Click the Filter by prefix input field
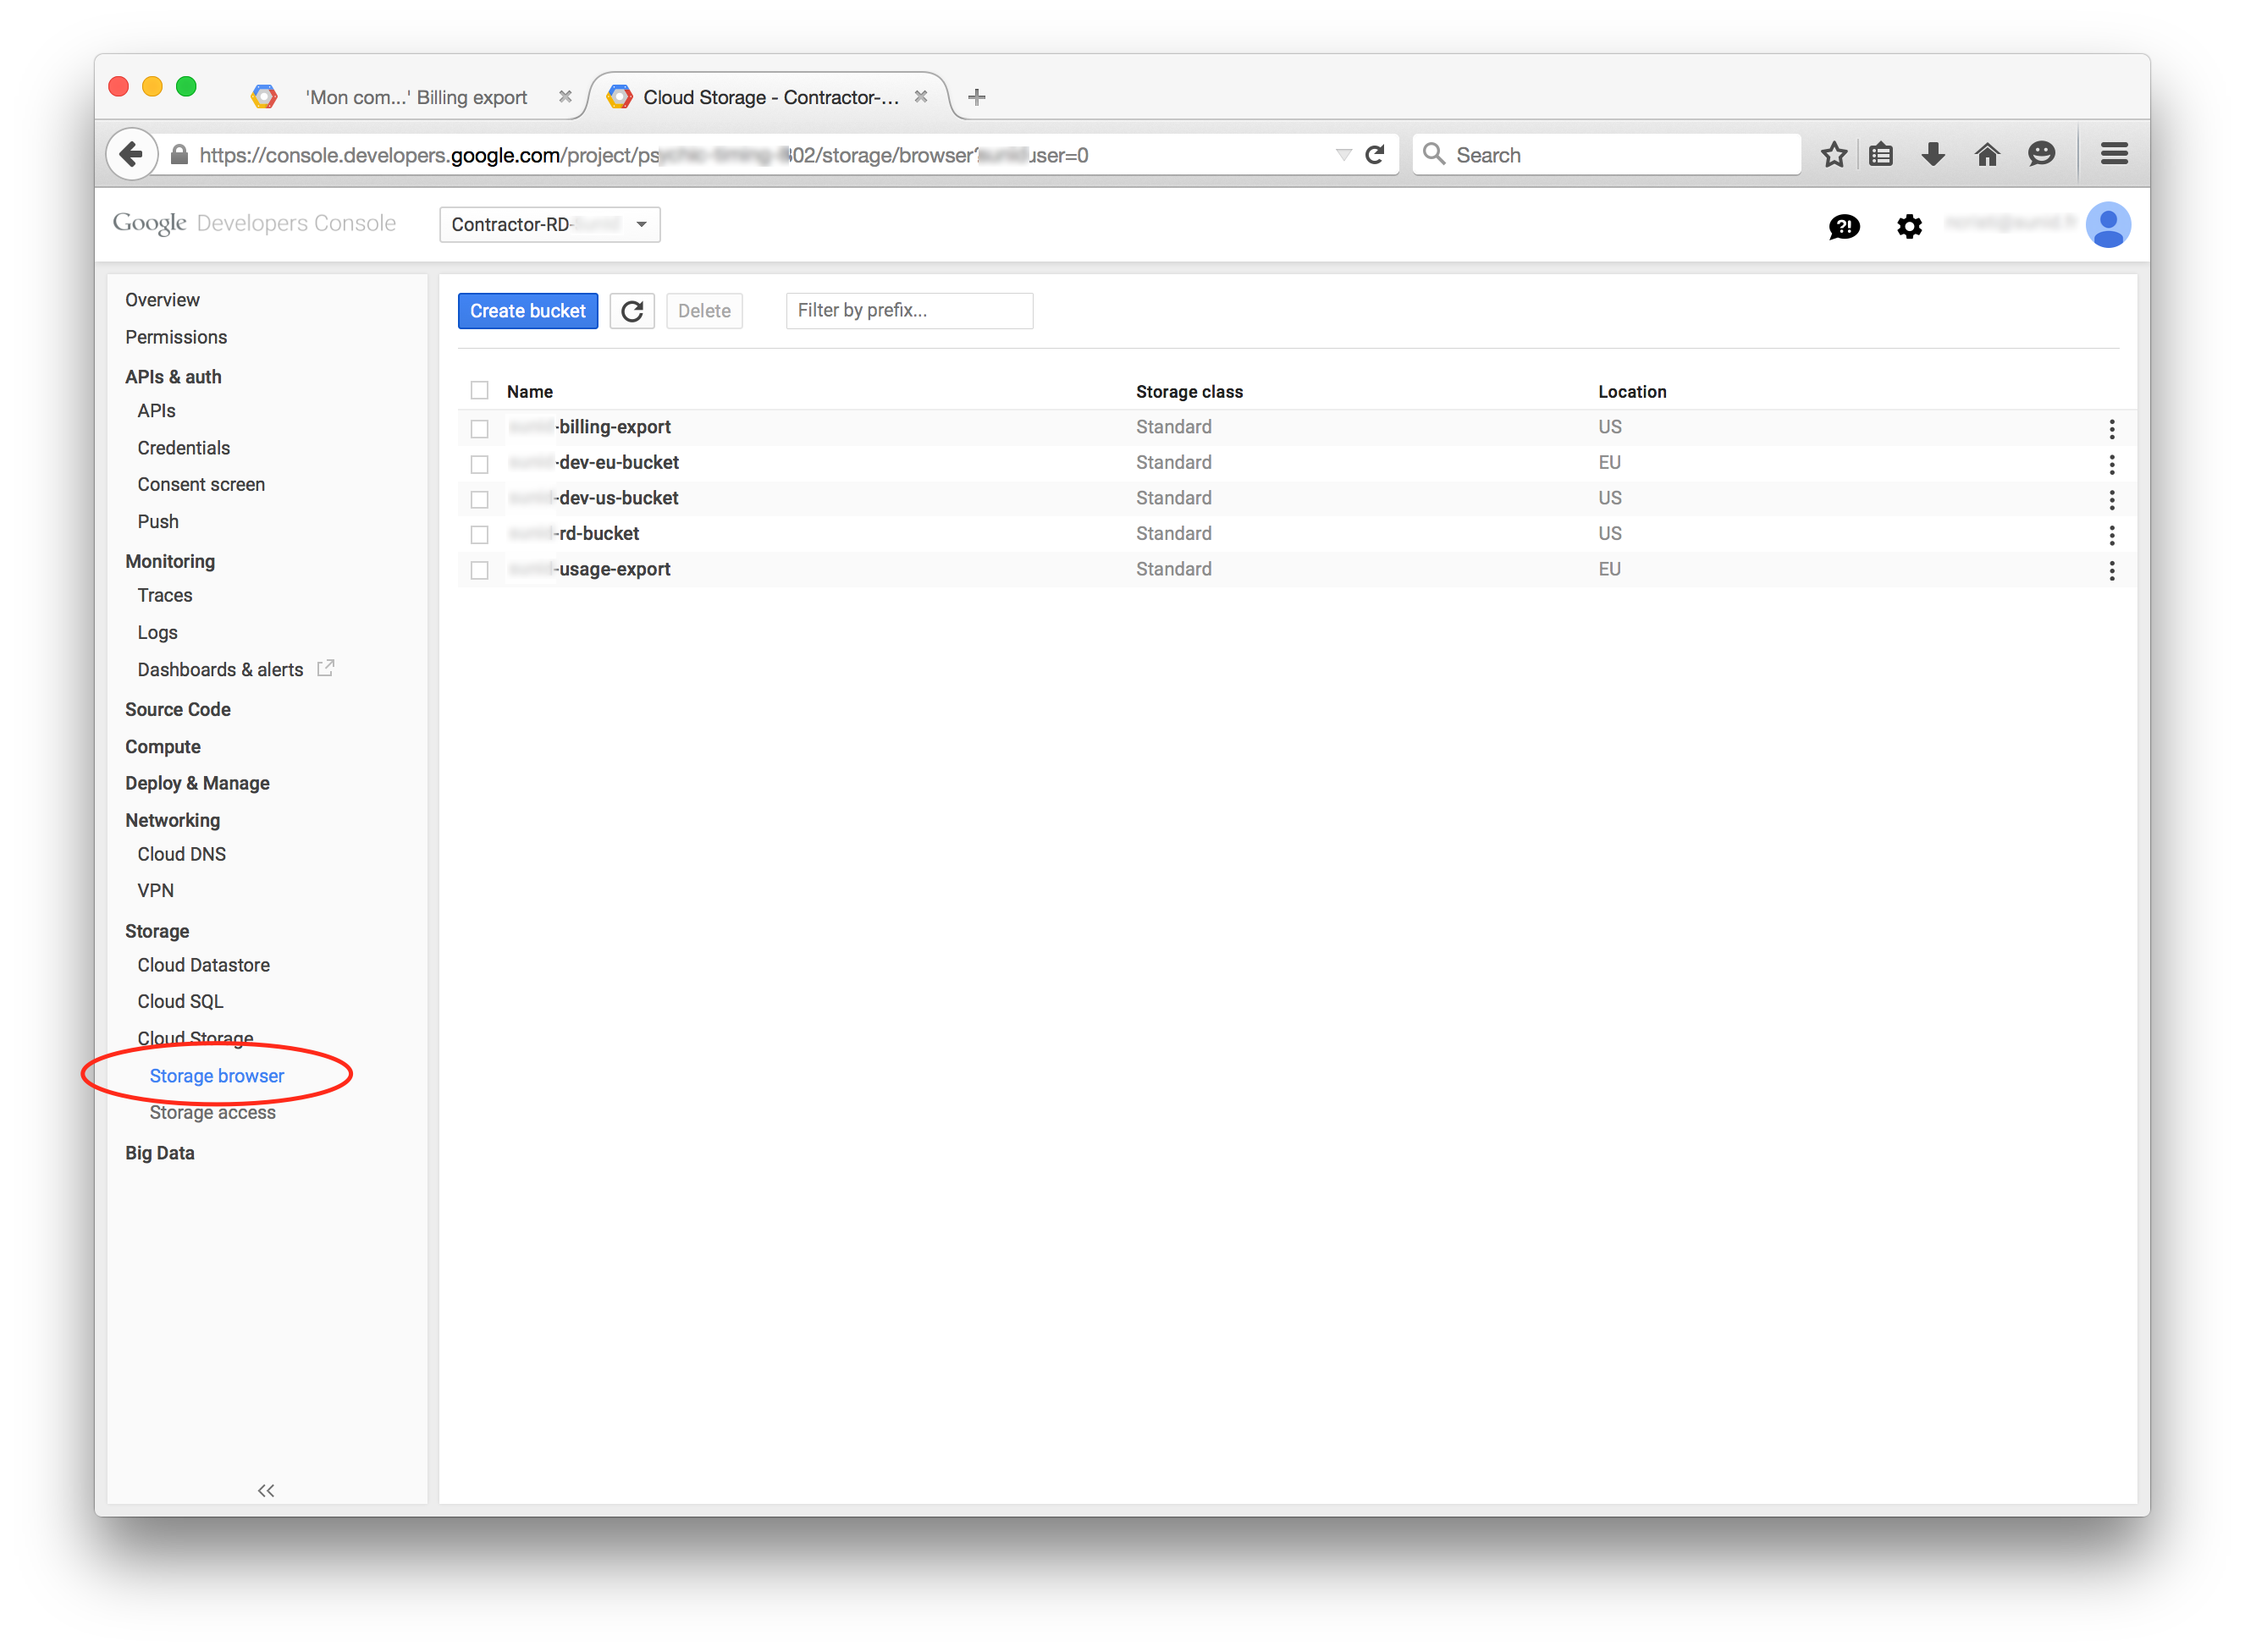This screenshot has height=1652, width=2245. [909, 311]
